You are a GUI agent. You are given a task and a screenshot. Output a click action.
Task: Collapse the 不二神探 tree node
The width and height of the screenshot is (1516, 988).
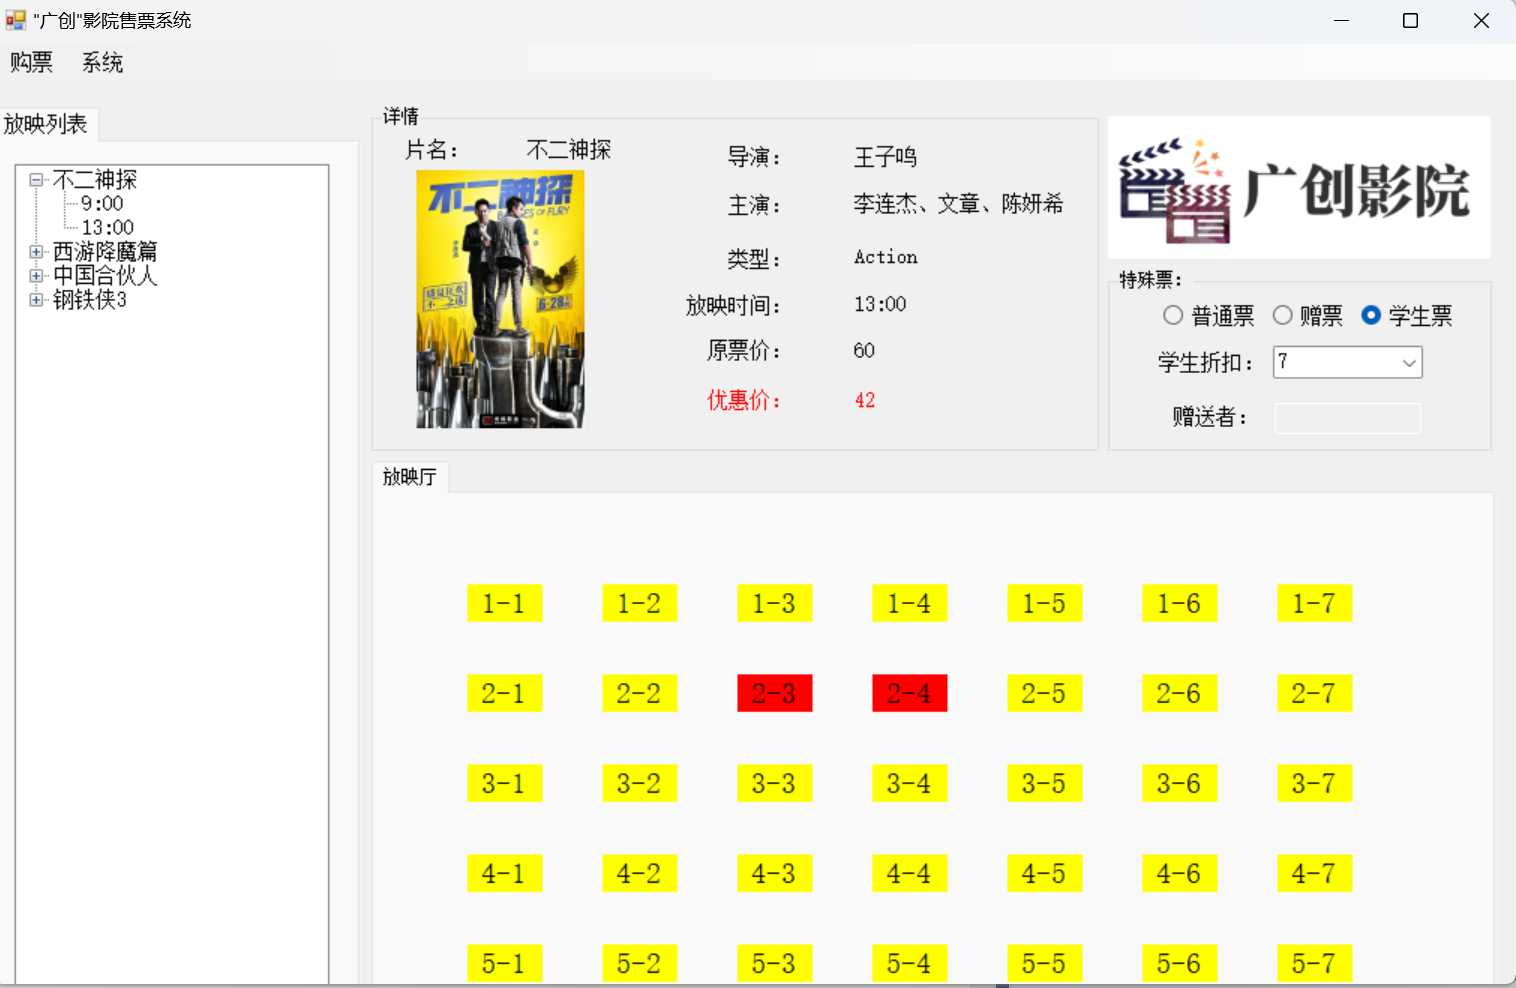(37, 180)
